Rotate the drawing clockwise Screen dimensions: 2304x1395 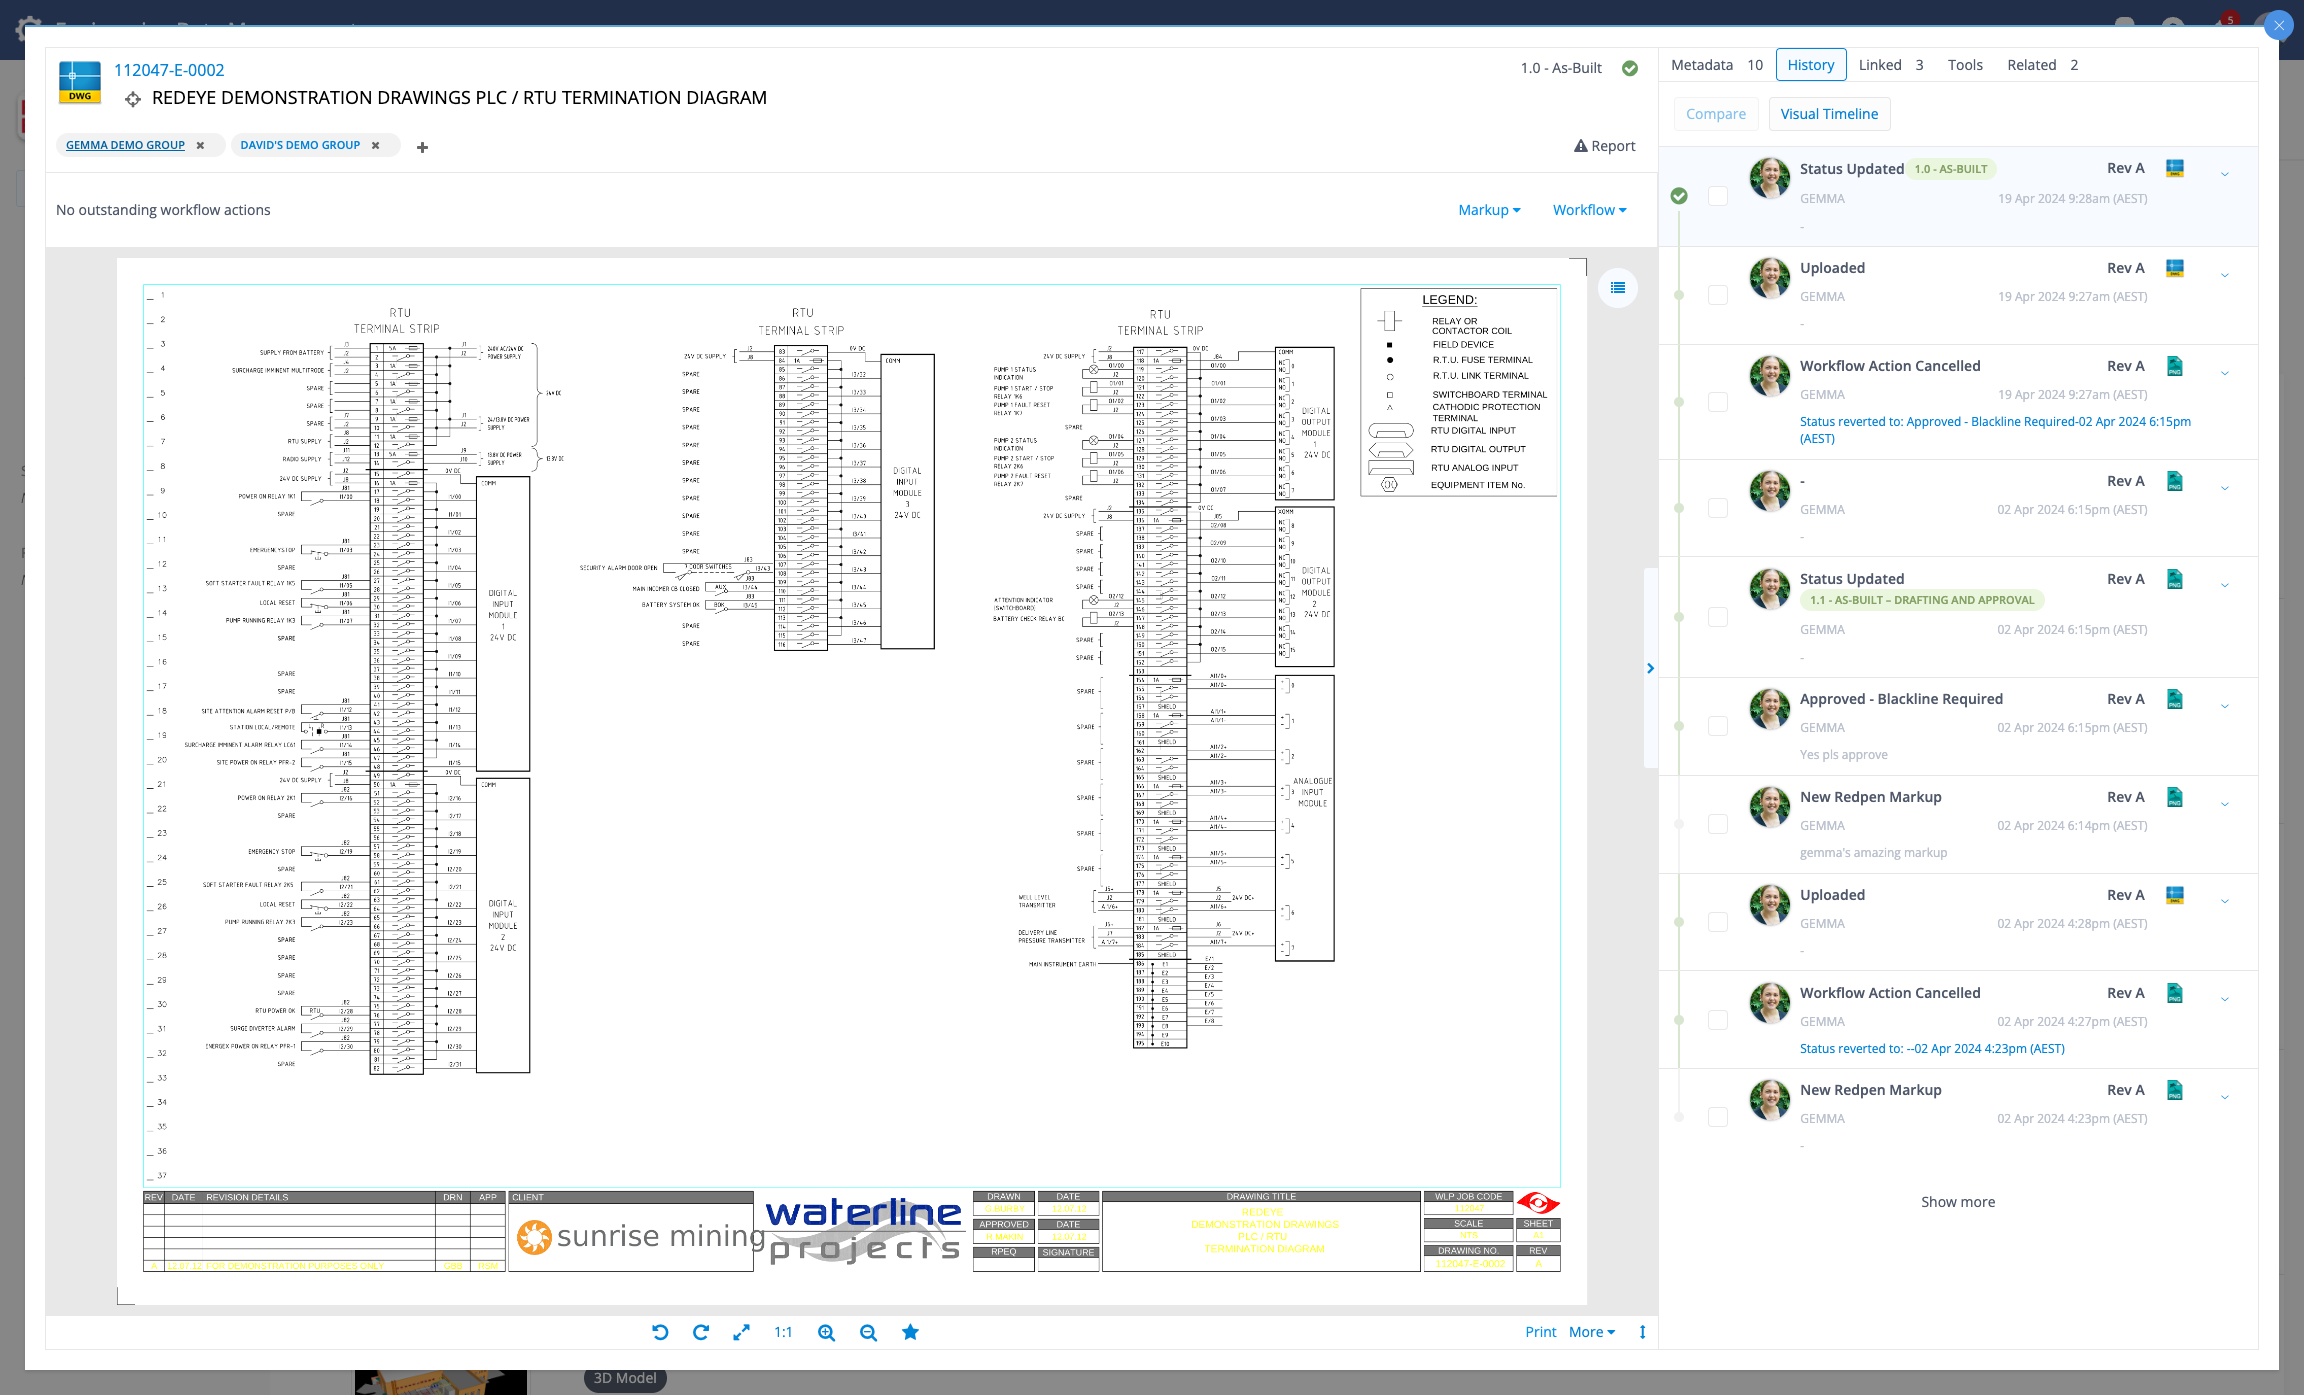point(701,1332)
